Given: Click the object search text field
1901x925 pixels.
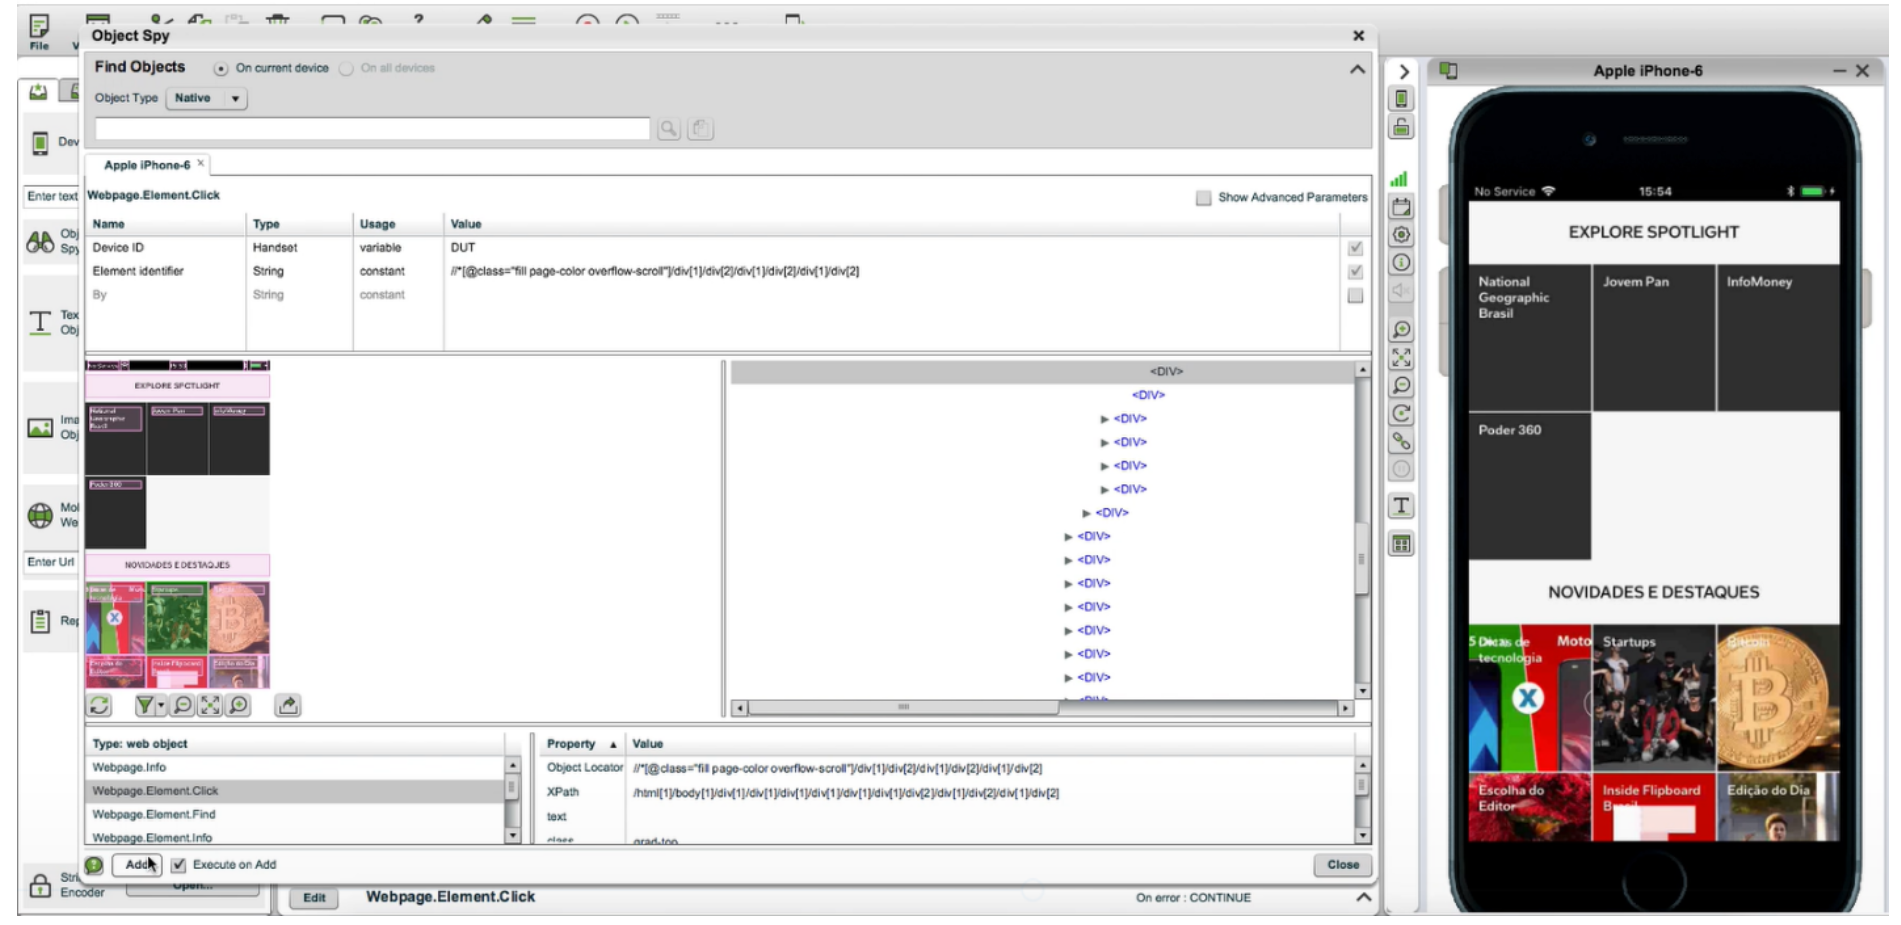Looking at the screenshot, I should click(372, 129).
